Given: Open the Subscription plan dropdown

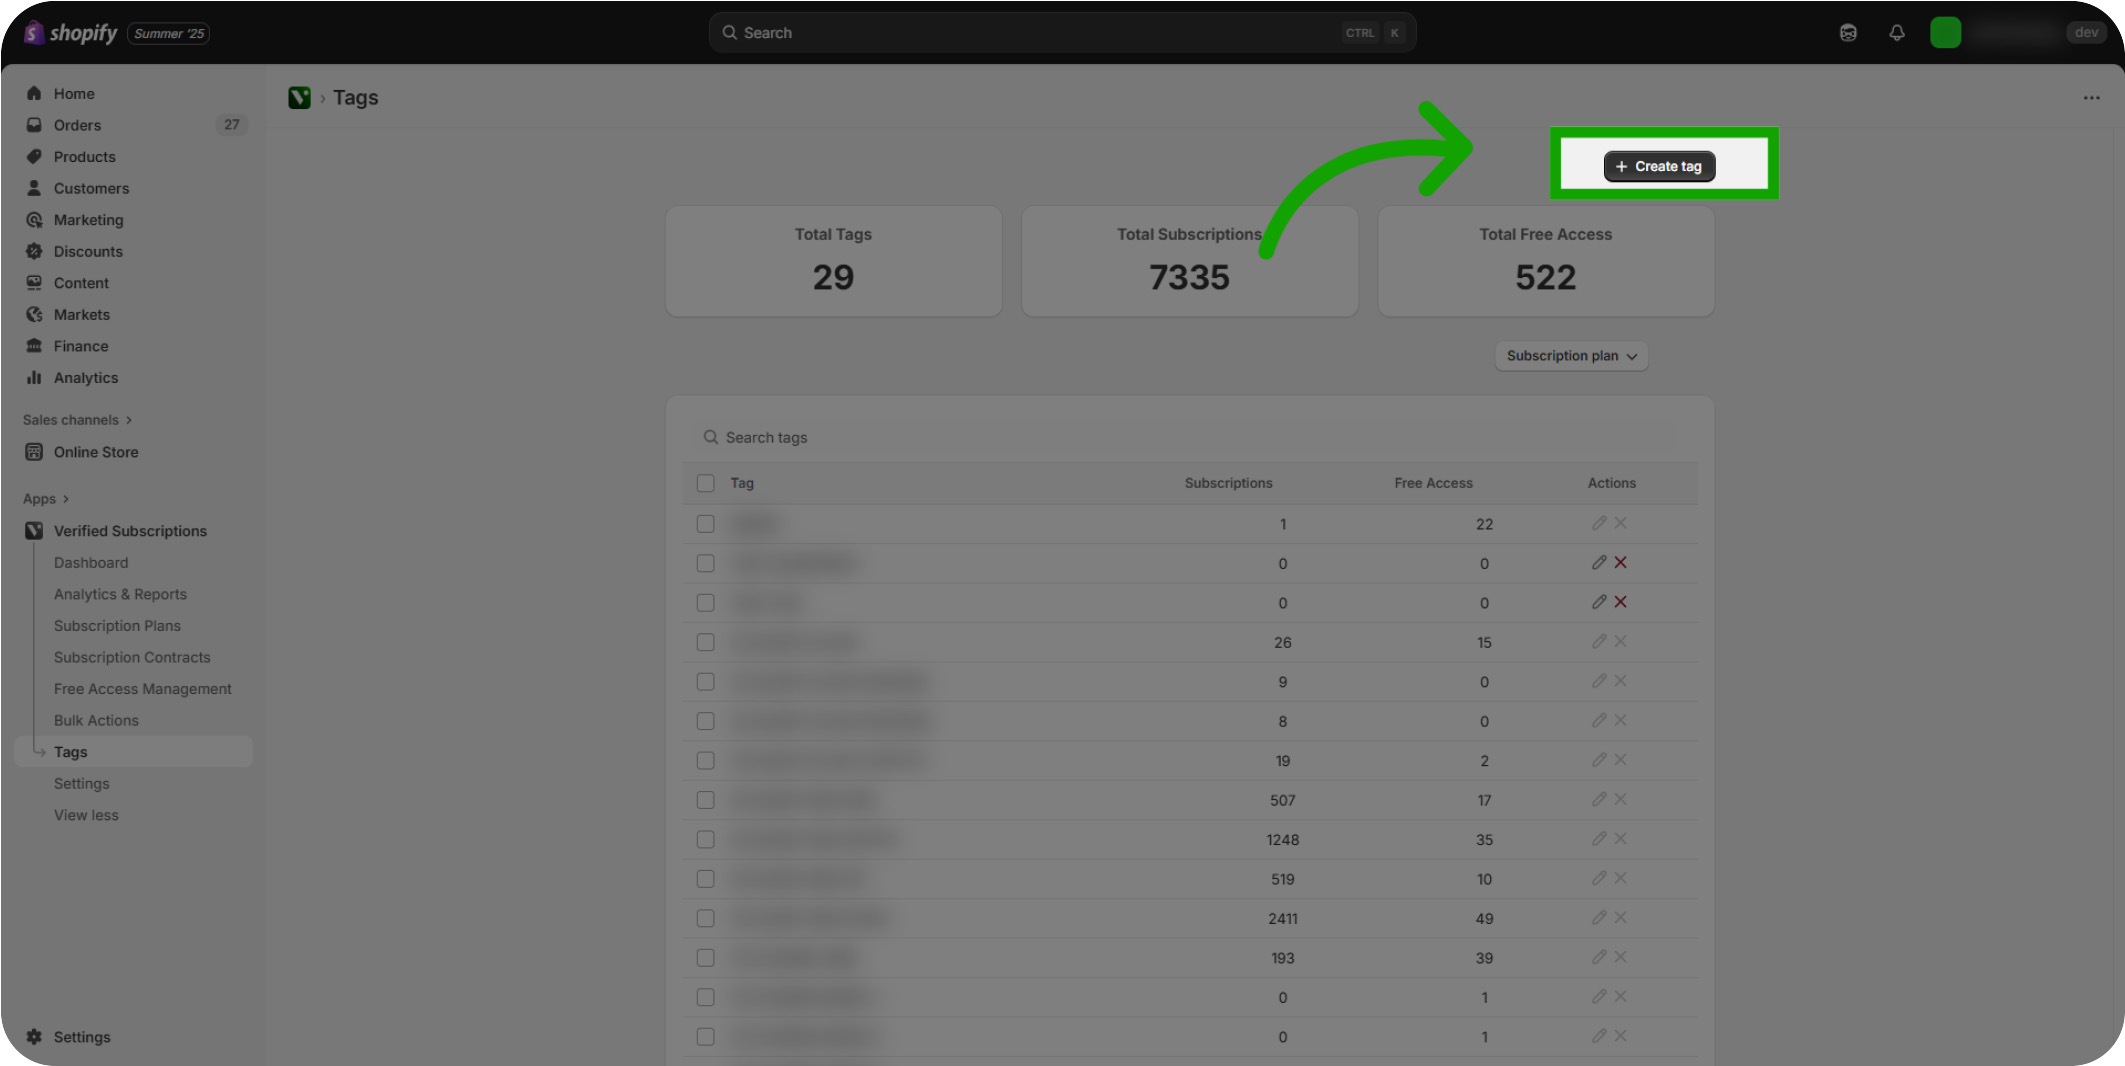Looking at the screenshot, I should pos(1571,356).
